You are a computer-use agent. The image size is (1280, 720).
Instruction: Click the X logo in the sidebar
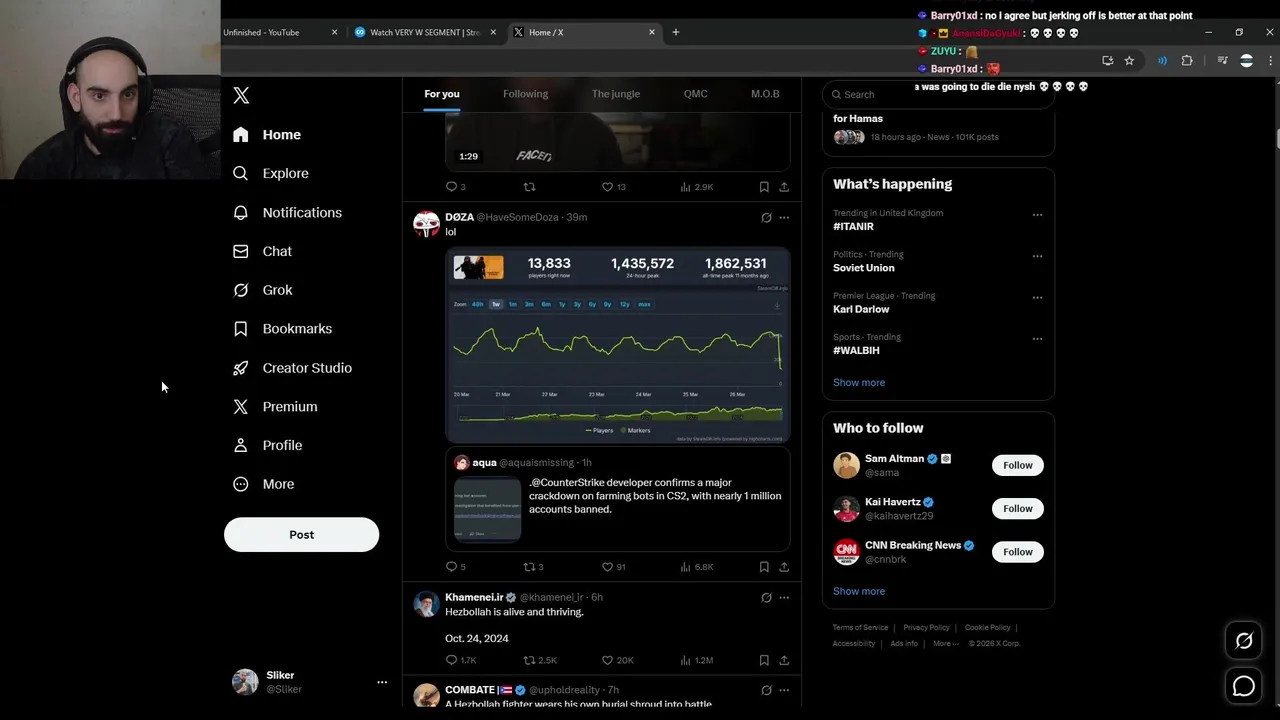tap(241, 96)
